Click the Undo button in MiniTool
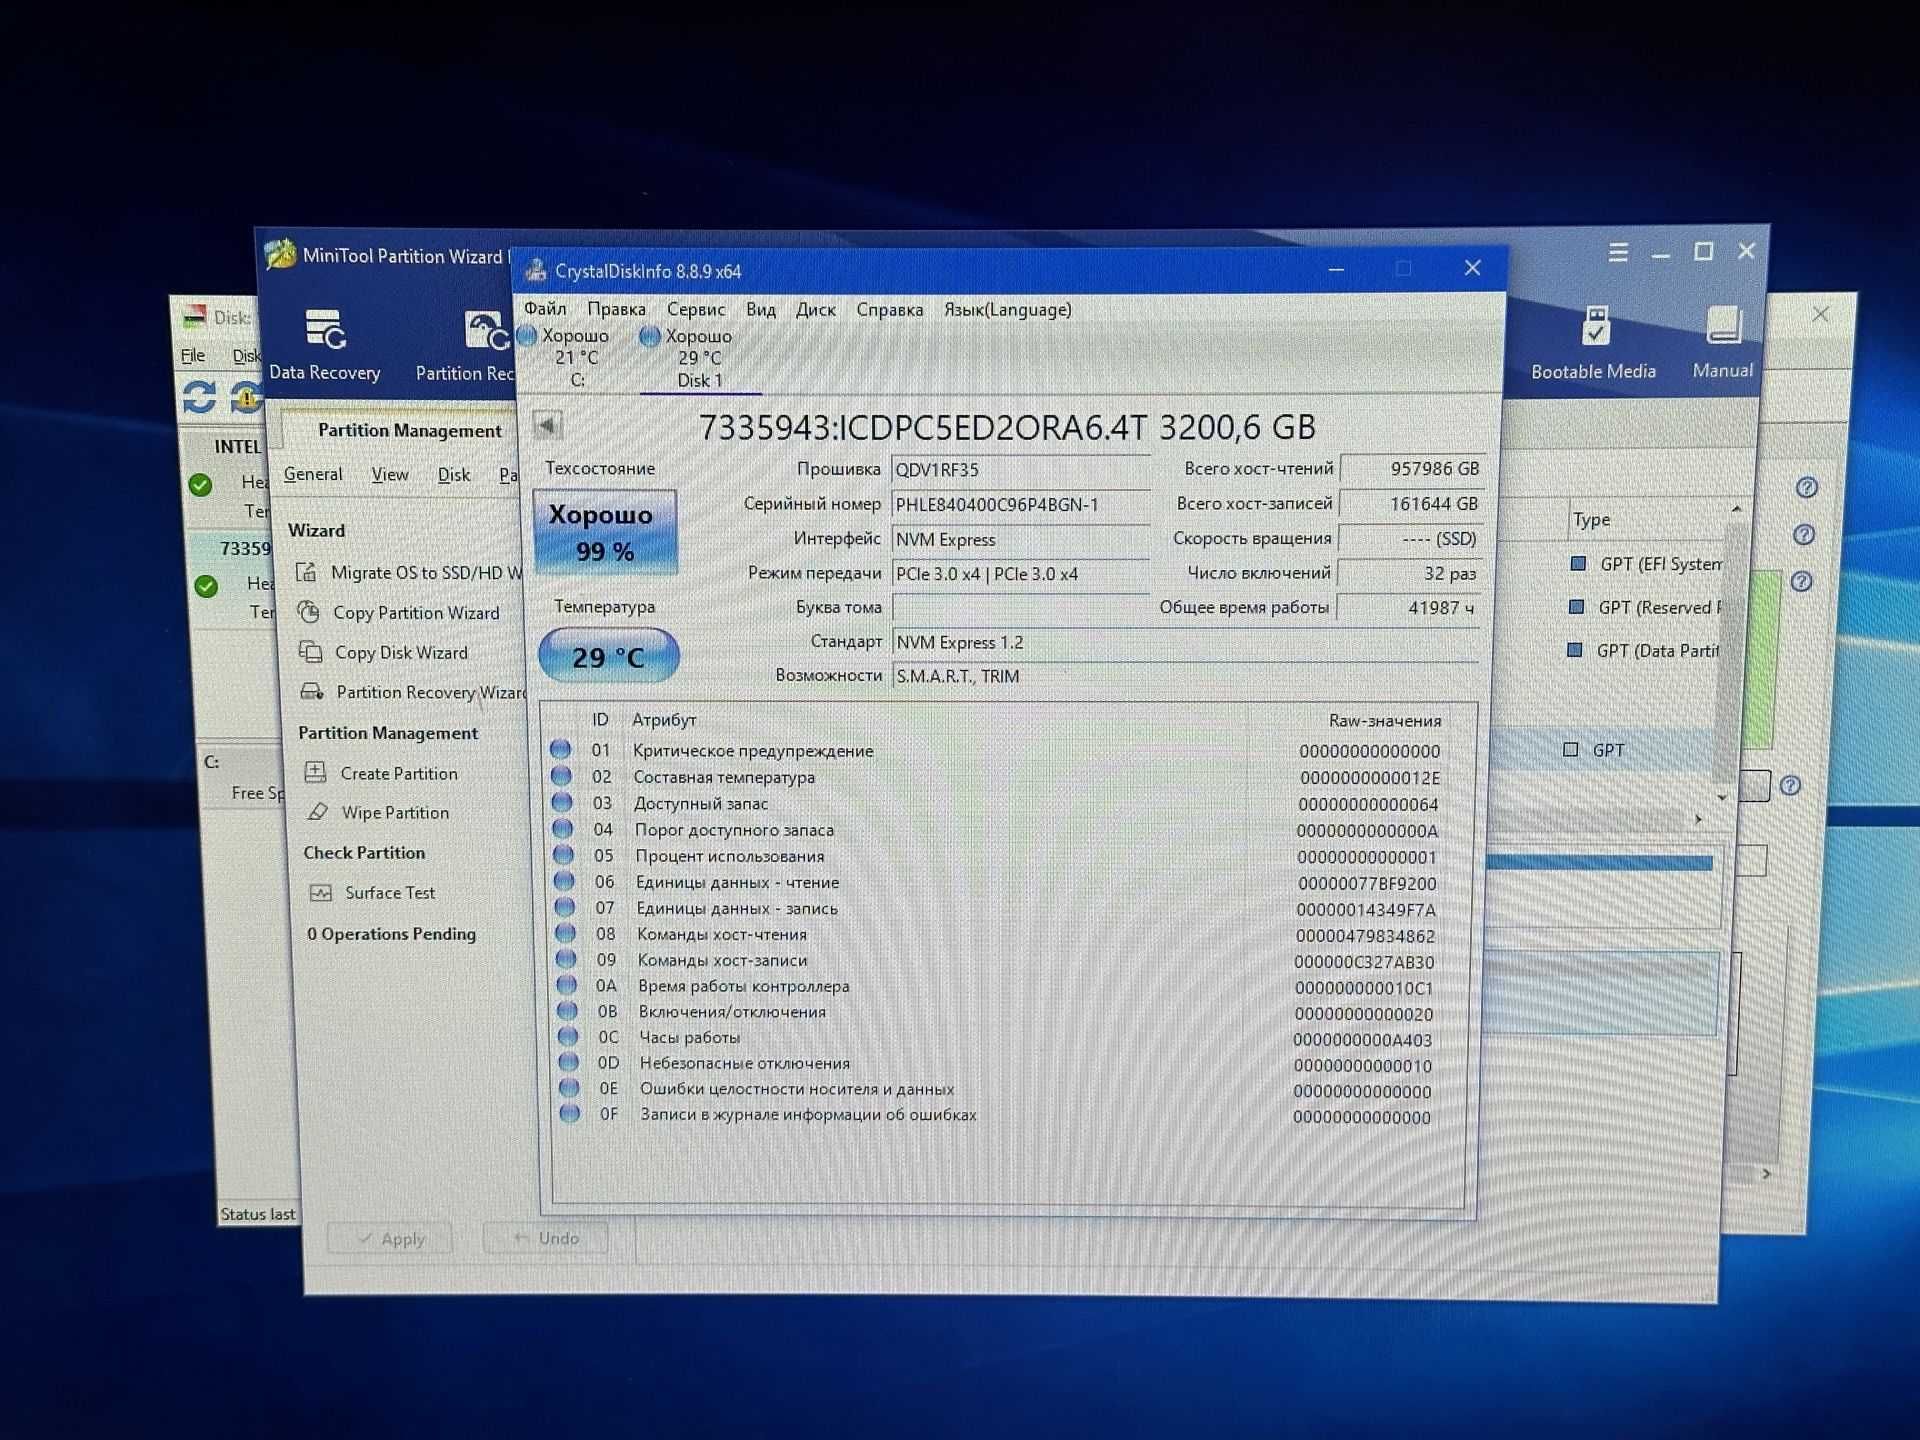1920x1440 pixels. point(546,1238)
